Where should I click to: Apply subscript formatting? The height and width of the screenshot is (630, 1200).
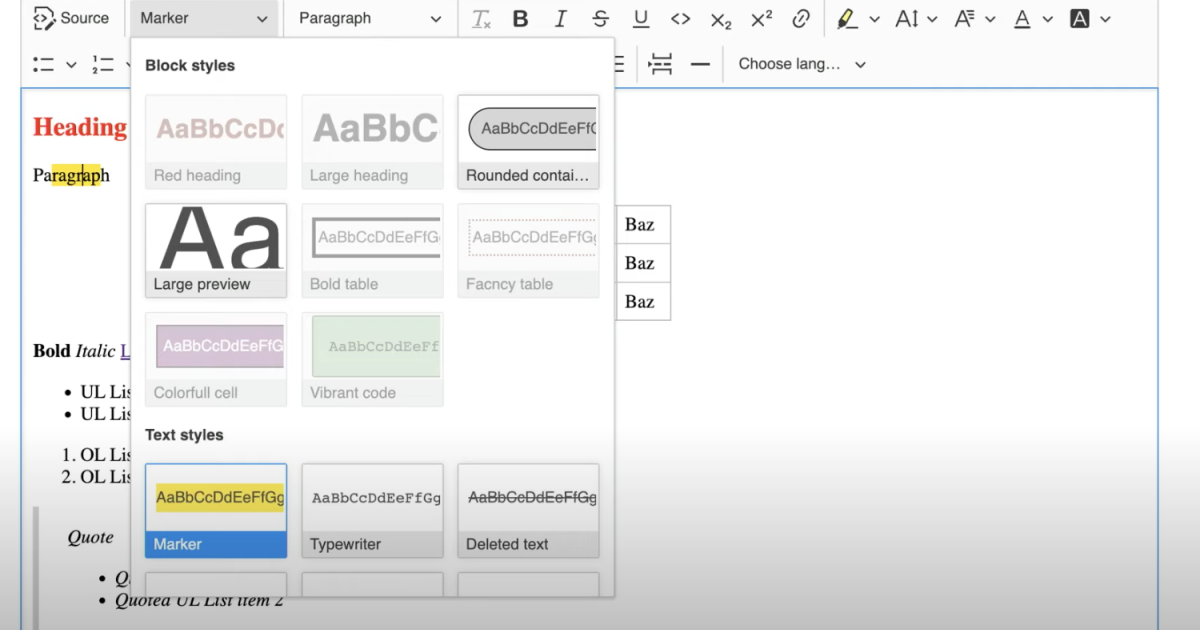click(721, 19)
